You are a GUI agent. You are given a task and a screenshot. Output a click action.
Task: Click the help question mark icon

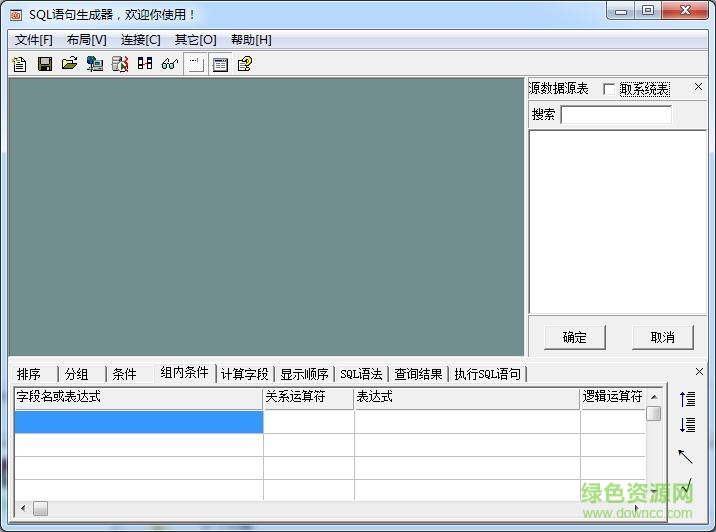tap(245, 64)
